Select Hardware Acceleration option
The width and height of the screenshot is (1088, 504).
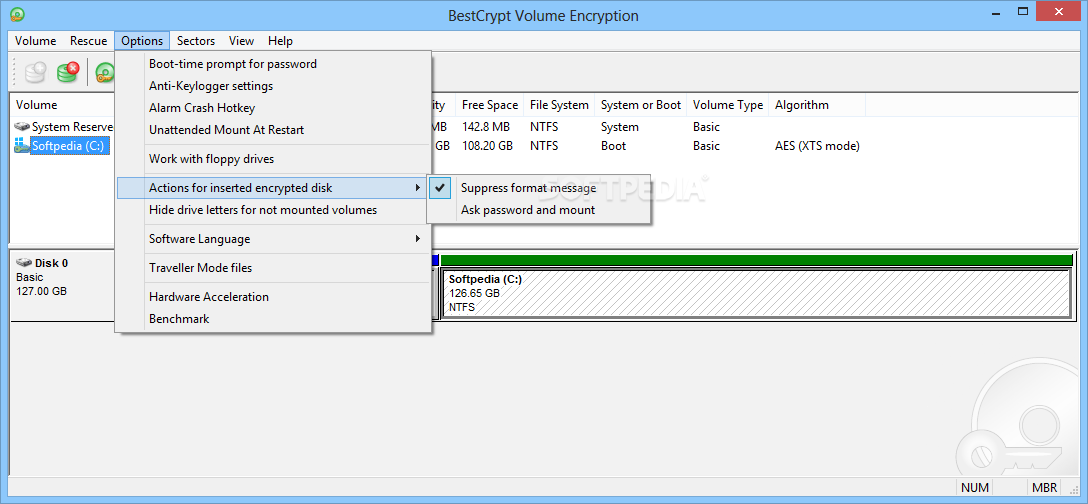tap(273, 297)
